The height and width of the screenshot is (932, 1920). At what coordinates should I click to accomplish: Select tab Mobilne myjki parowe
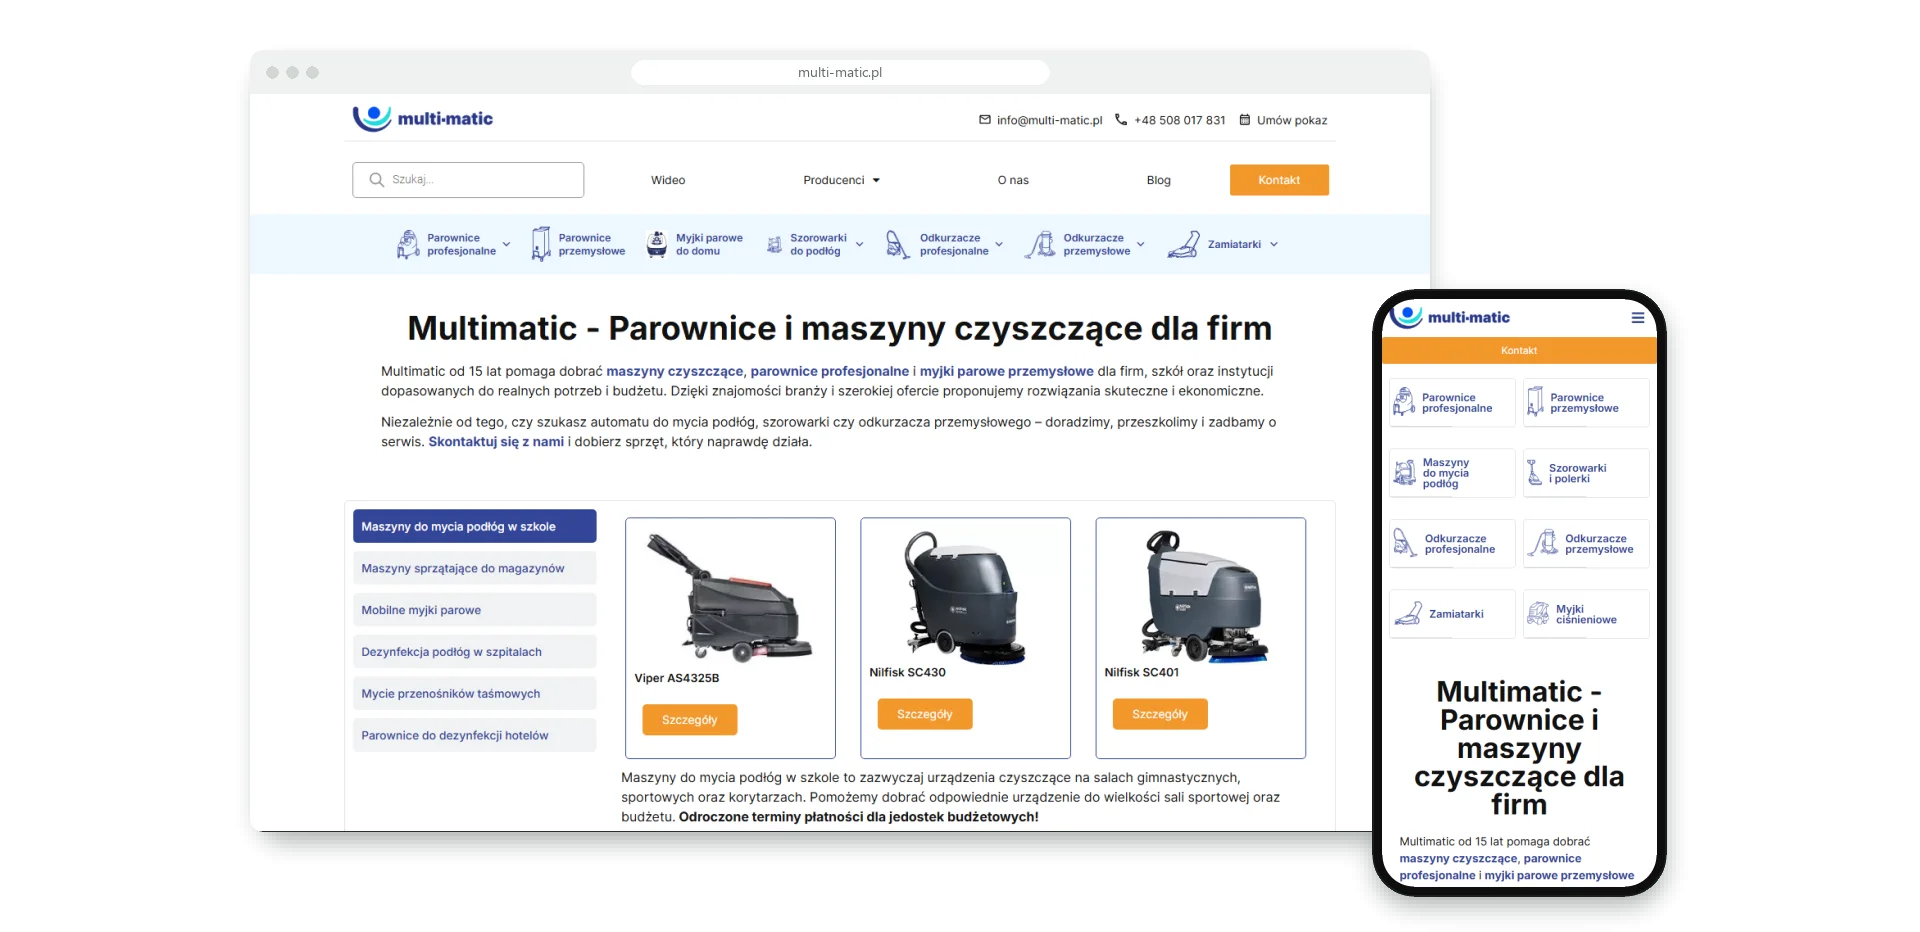[475, 610]
